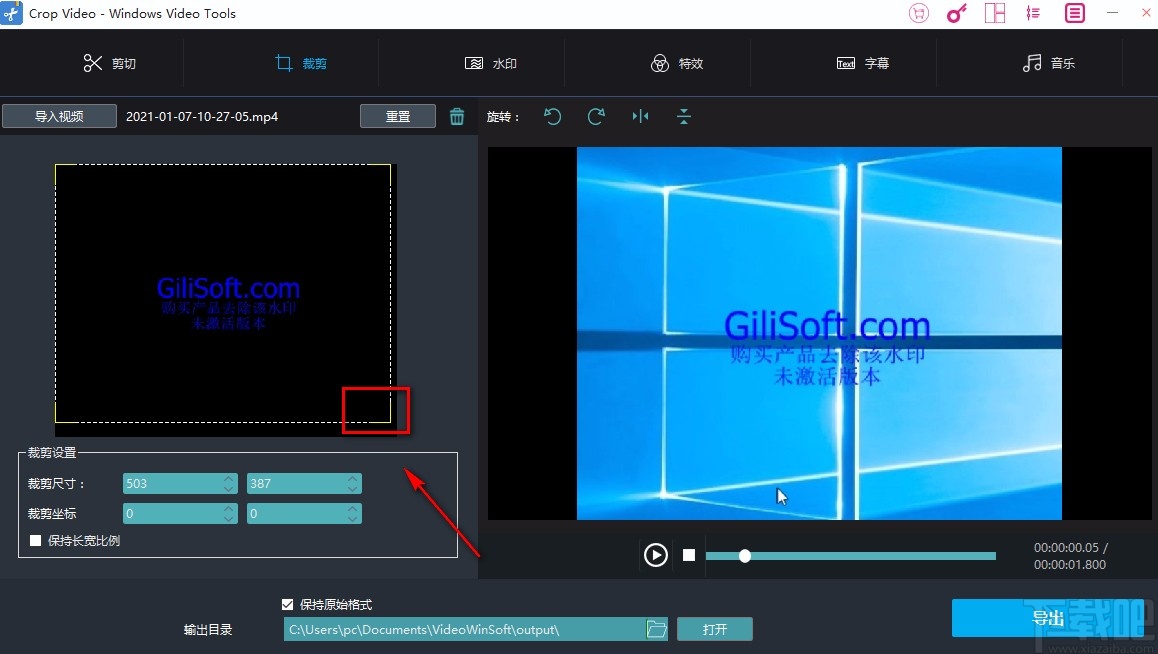Click the 导出 export button
The width and height of the screenshot is (1158, 654).
(x=1050, y=618)
